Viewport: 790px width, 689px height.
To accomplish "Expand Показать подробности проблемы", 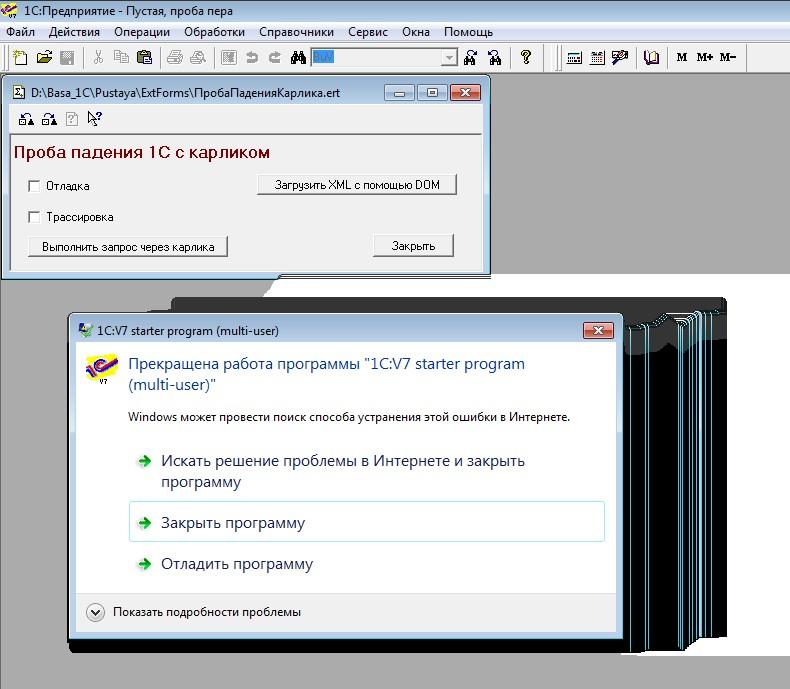I will pos(96,612).
